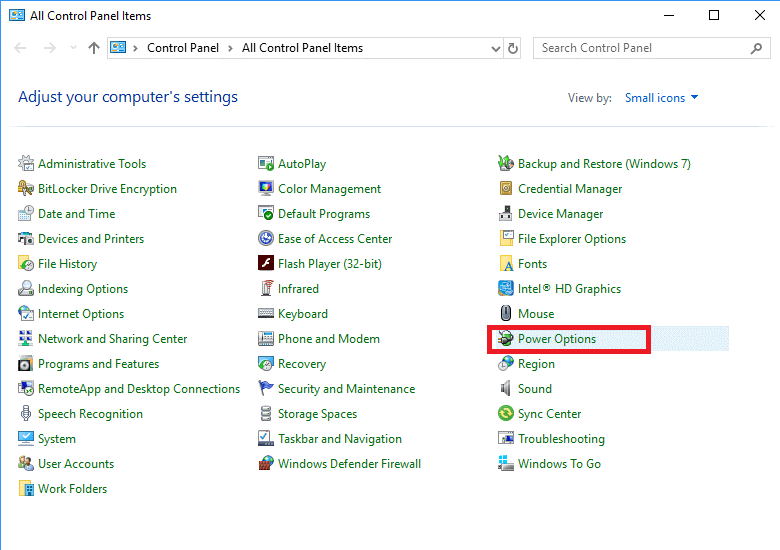Image resolution: width=780 pixels, height=550 pixels.
Task: Open the Programs and Features icon
Action: click(x=26, y=364)
